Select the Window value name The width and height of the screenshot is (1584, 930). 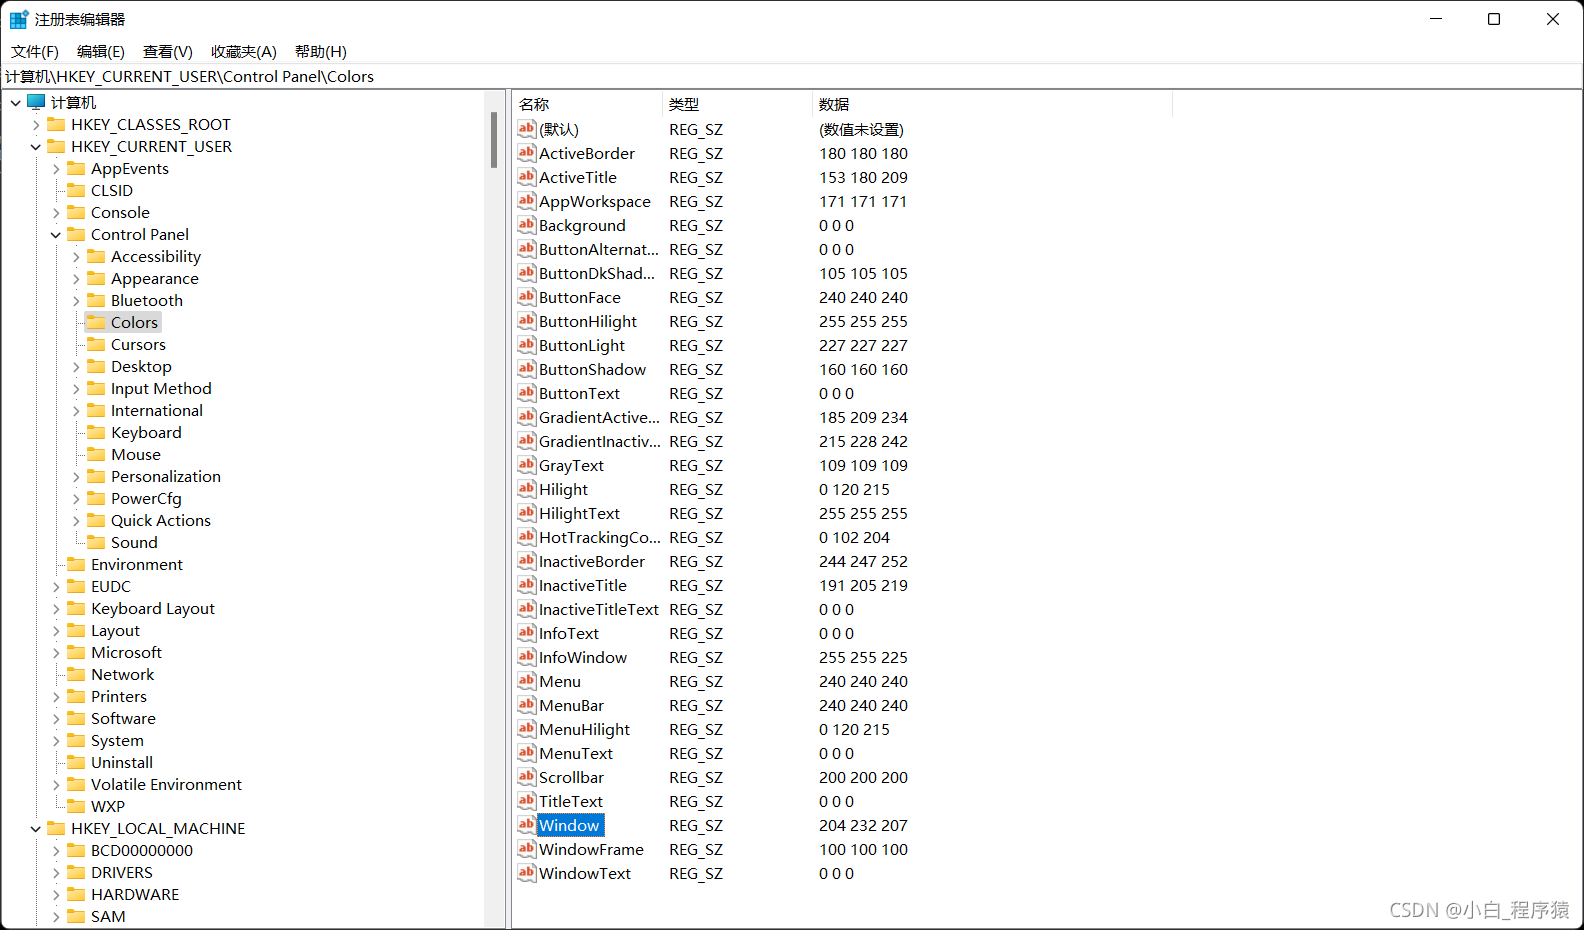[x=570, y=825]
